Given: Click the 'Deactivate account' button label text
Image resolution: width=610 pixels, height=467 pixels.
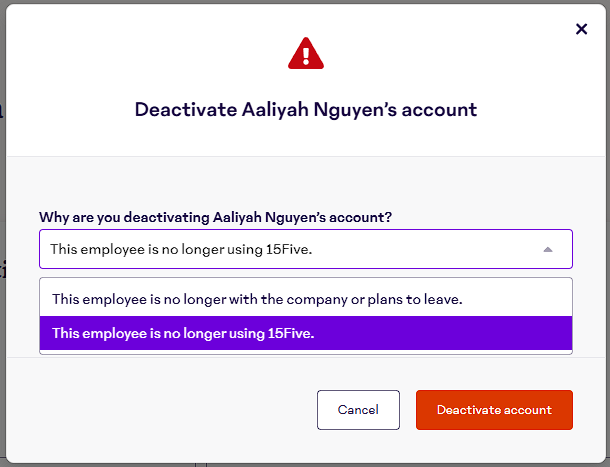Looking at the screenshot, I should (x=494, y=410).
